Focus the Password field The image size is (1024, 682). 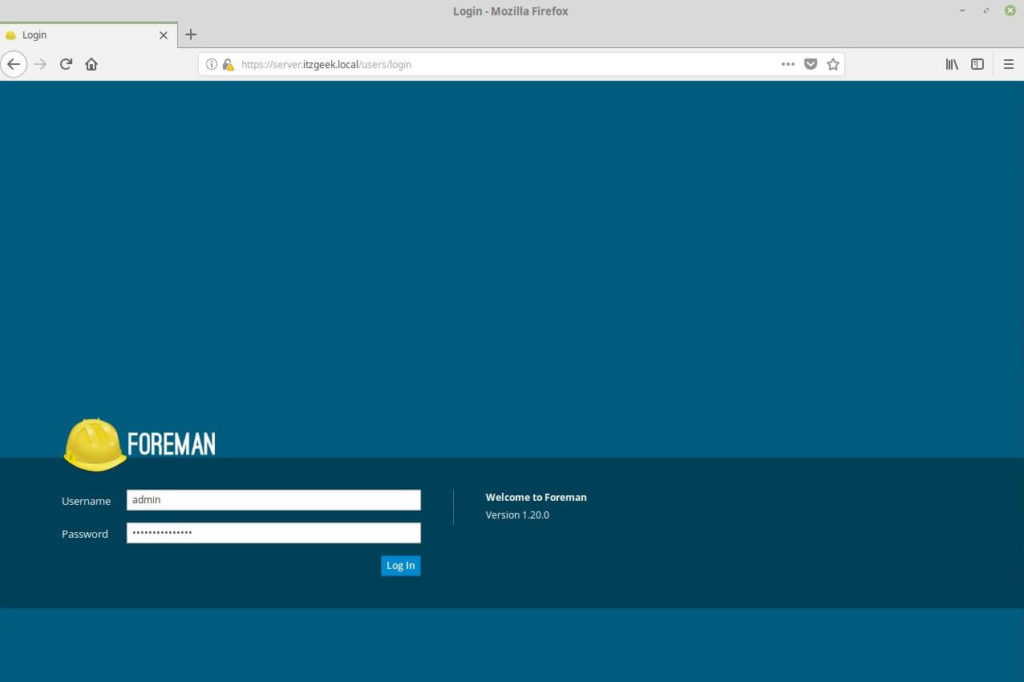(x=274, y=532)
